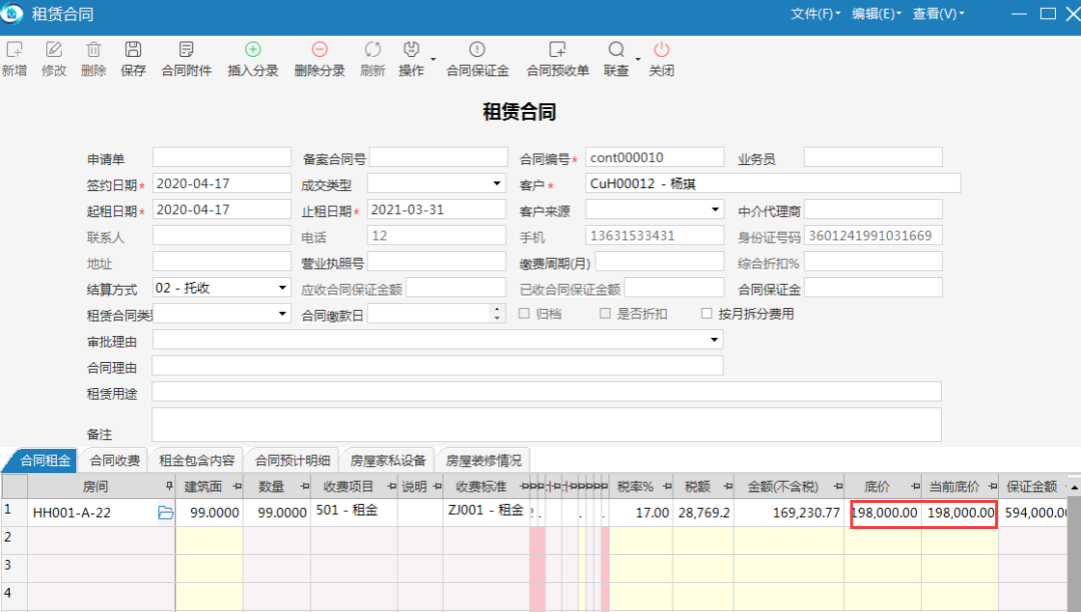Click the 业务员 input field

click(x=873, y=157)
